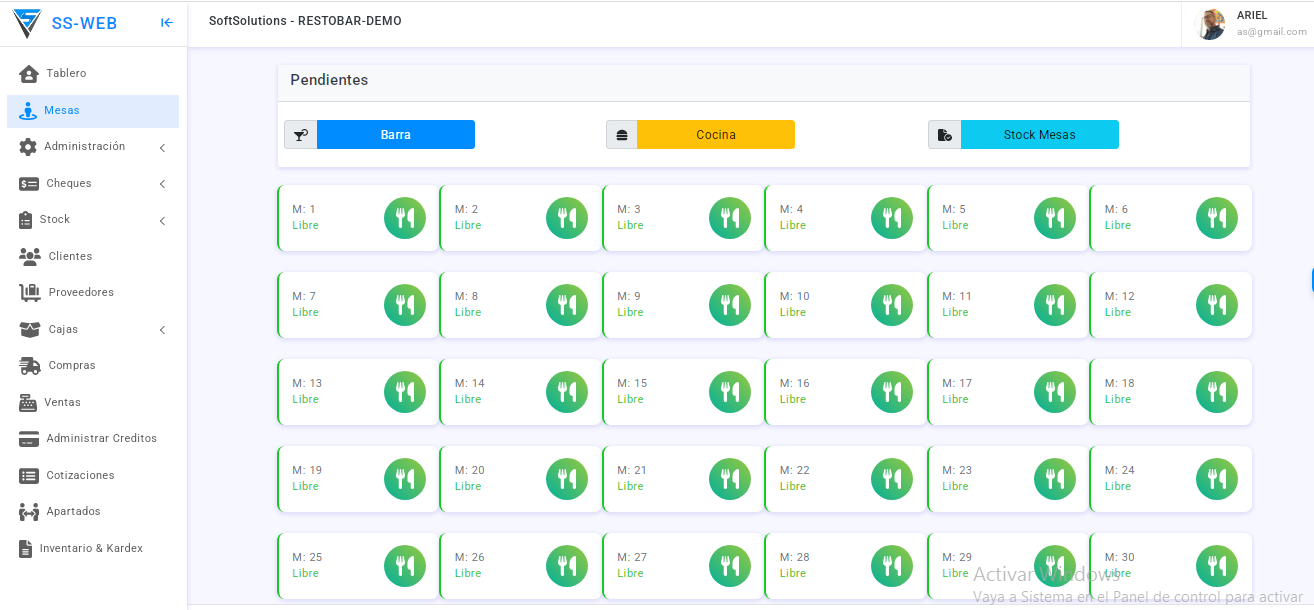Click the stock icon beside Stock Mesas
The height and width of the screenshot is (610, 1314).
pyautogui.click(x=944, y=135)
